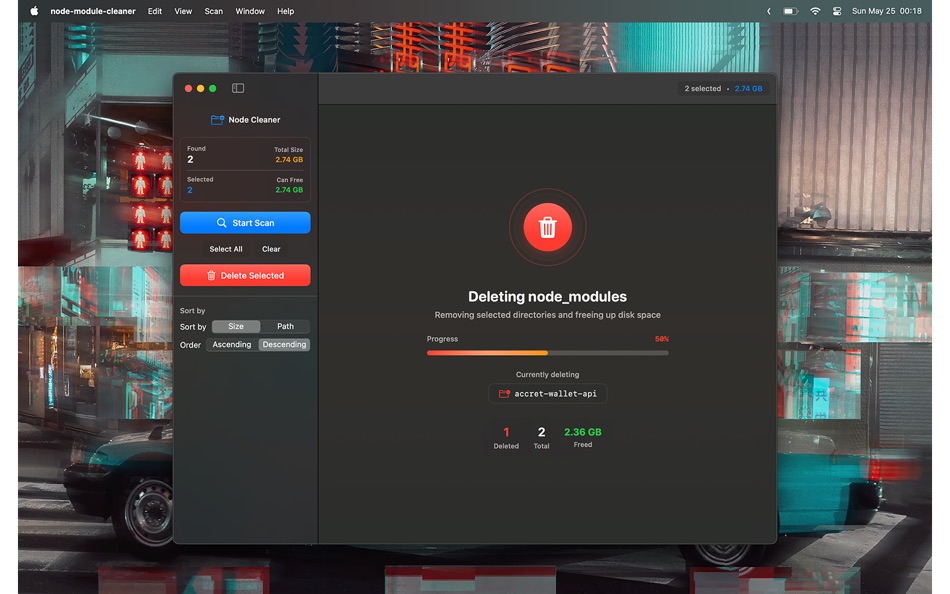Sort results by Path
The width and height of the screenshot is (950, 594).
coord(285,327)
